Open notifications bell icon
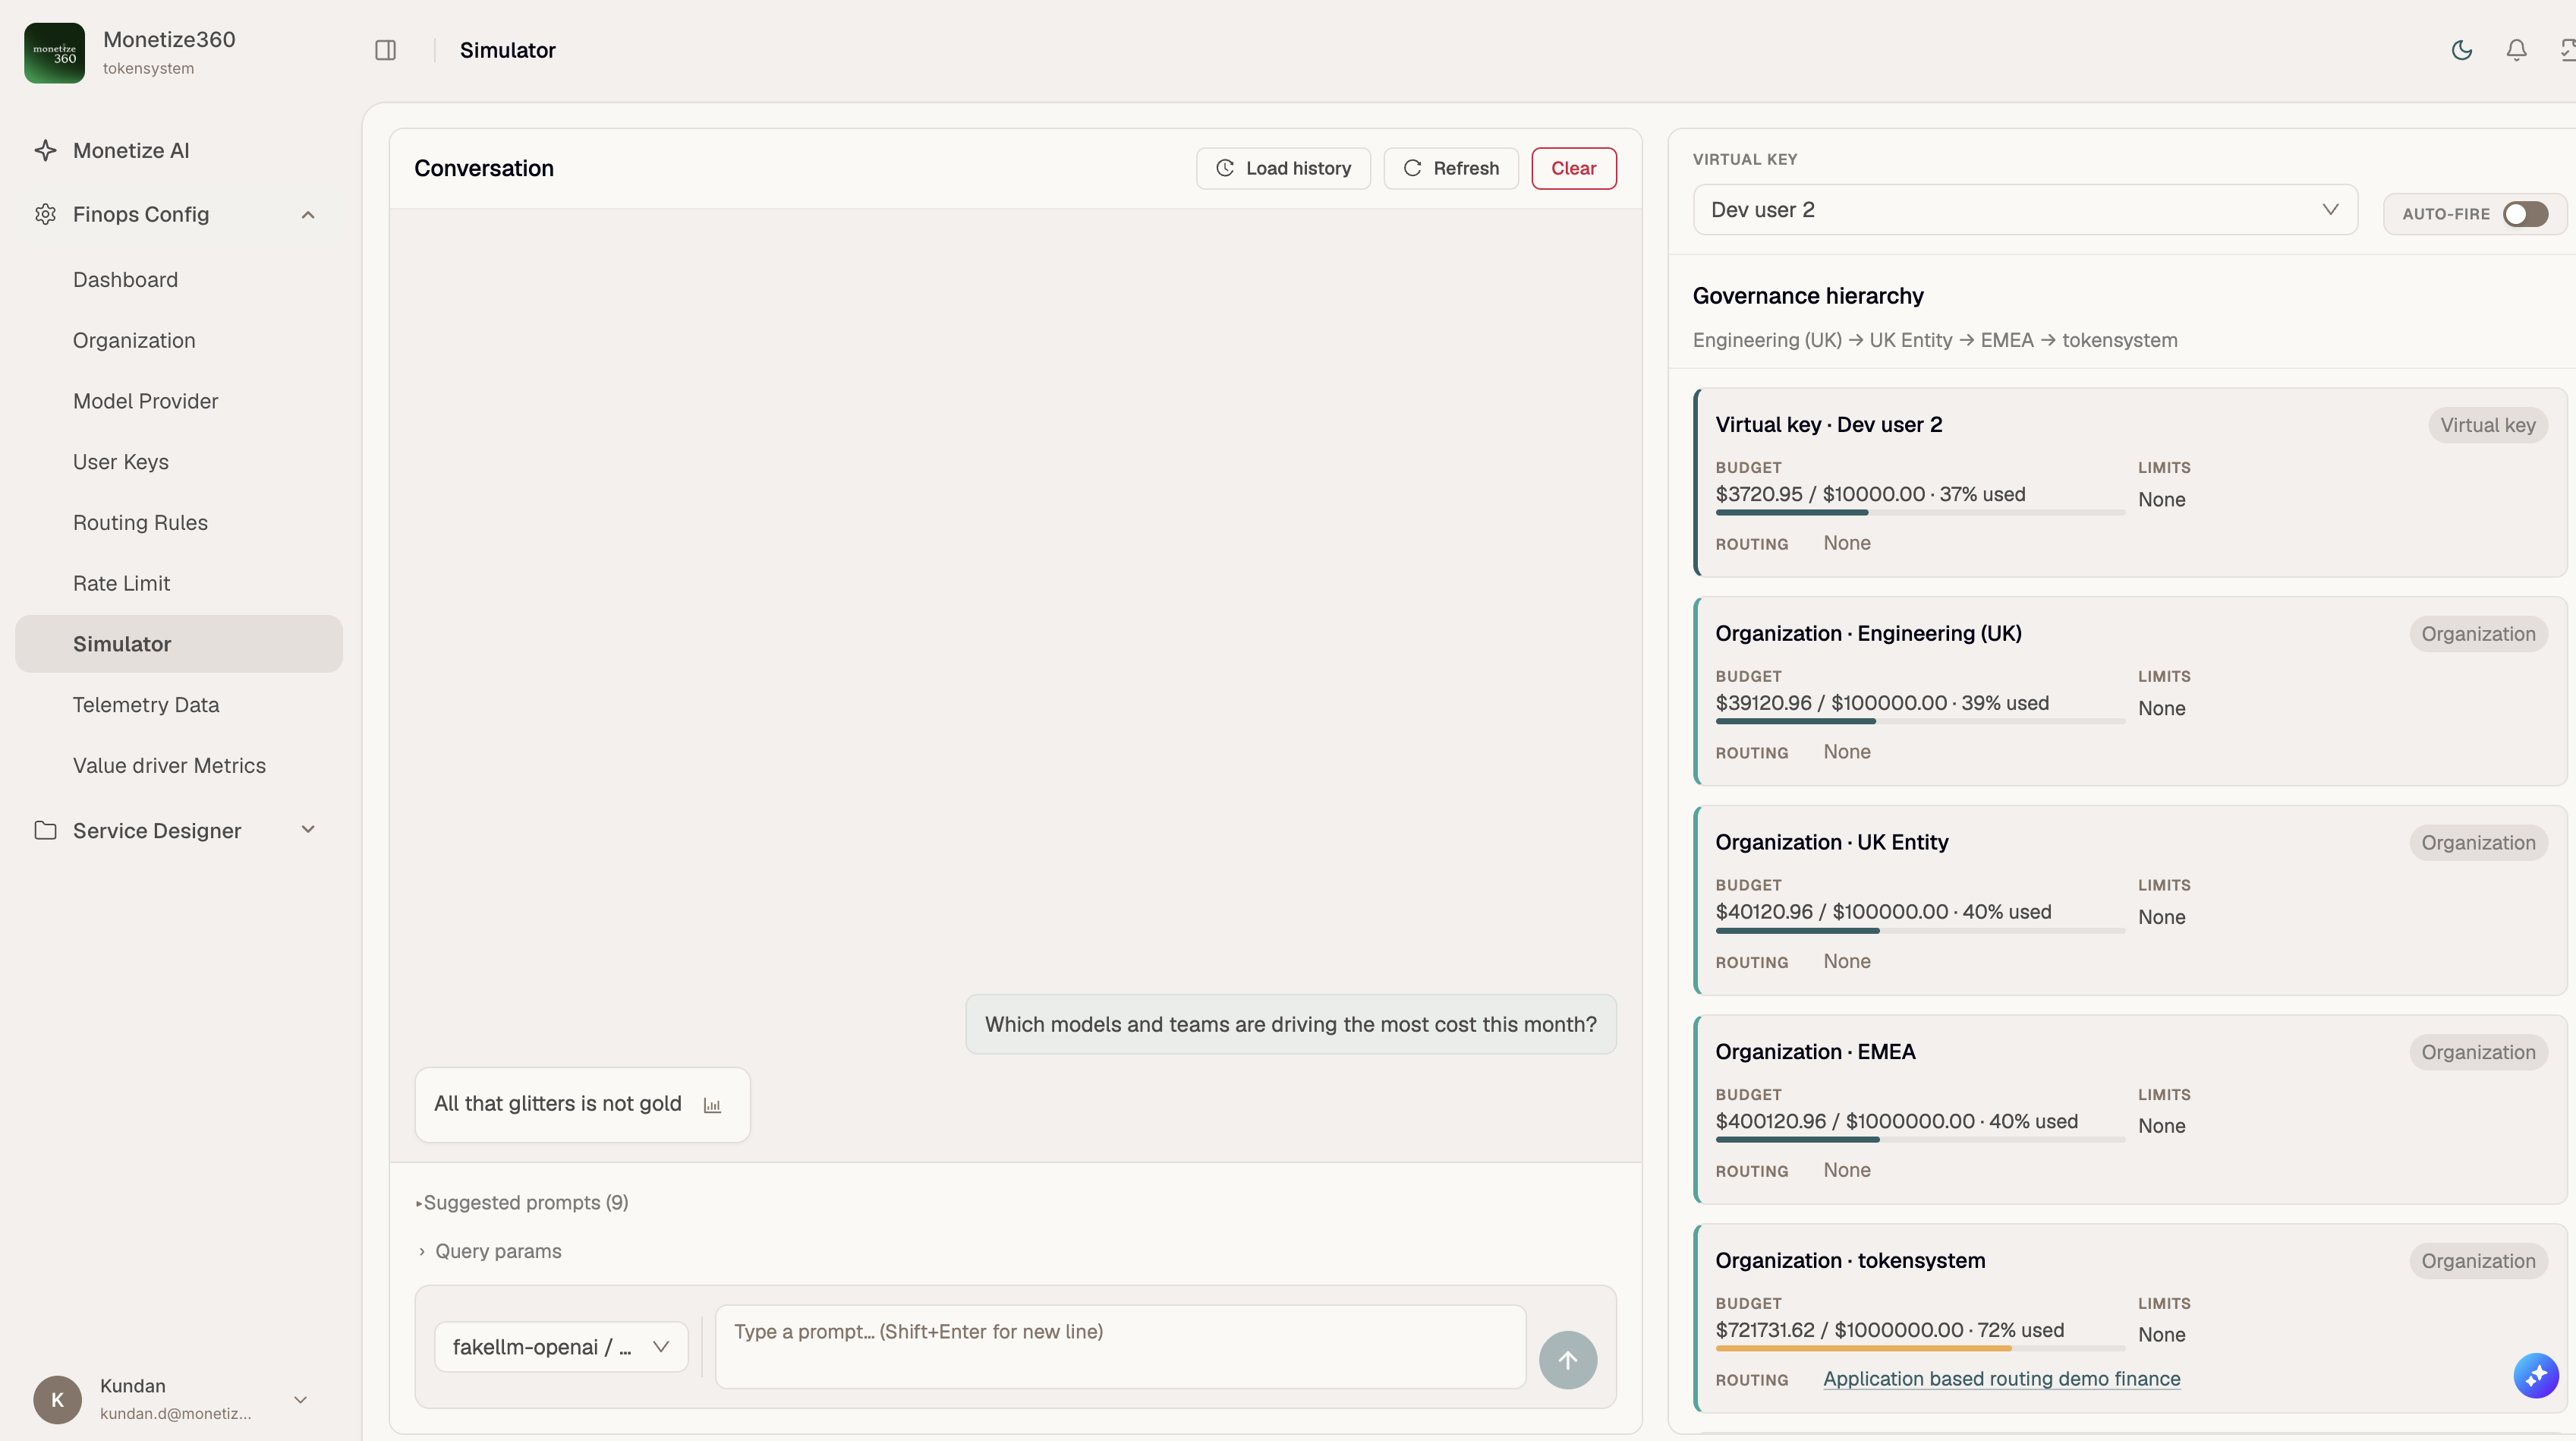 (x=2516, y=50)
